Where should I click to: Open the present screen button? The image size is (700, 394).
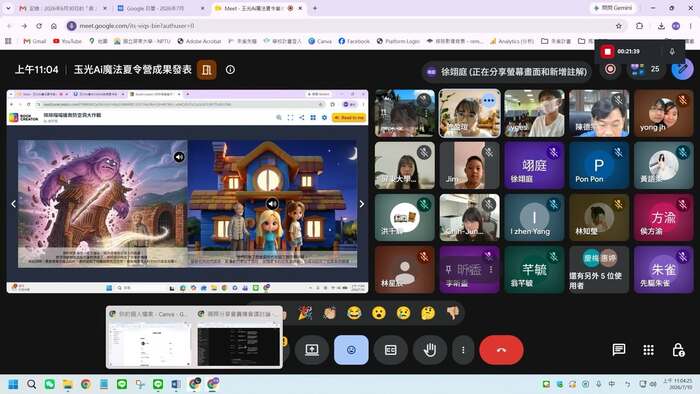(312, 350)
